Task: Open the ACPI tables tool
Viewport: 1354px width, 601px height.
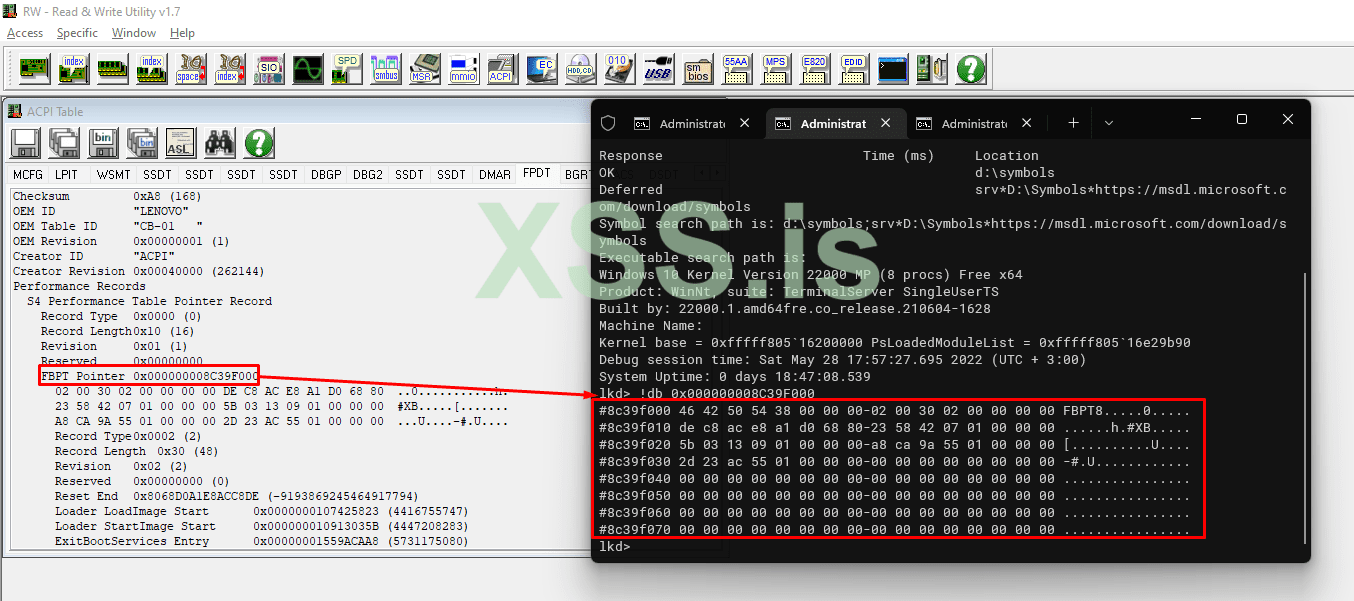Action: coord(502,69)
